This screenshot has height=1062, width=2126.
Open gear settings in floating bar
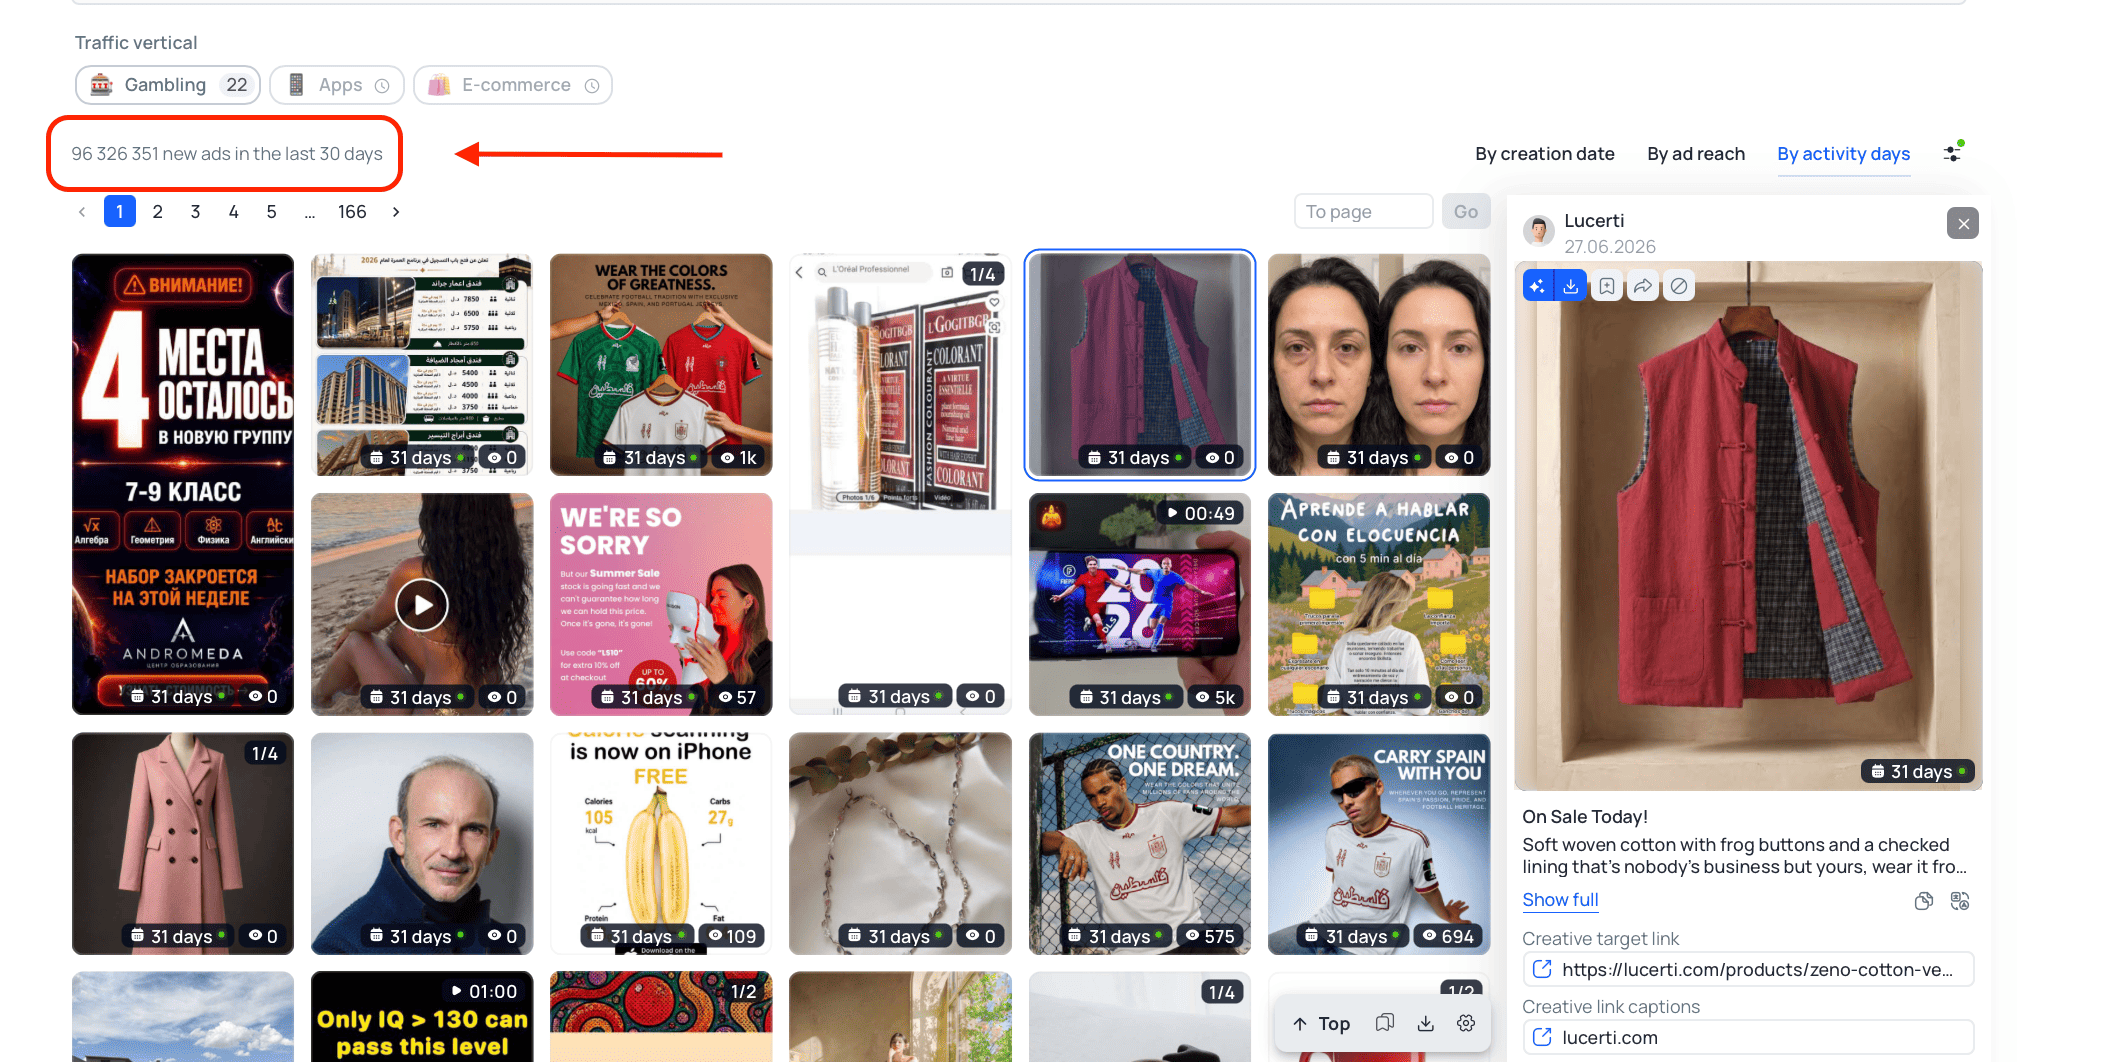[1466, 1023]
